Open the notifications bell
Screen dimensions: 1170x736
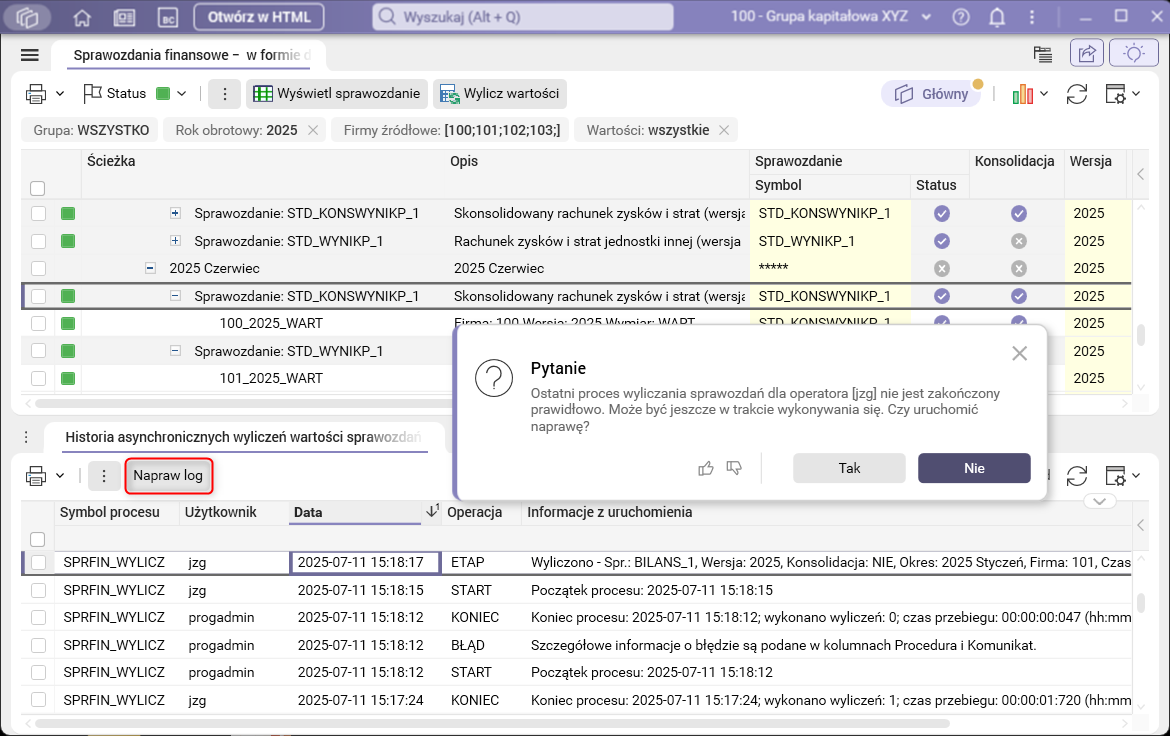[x=997, y=16]
